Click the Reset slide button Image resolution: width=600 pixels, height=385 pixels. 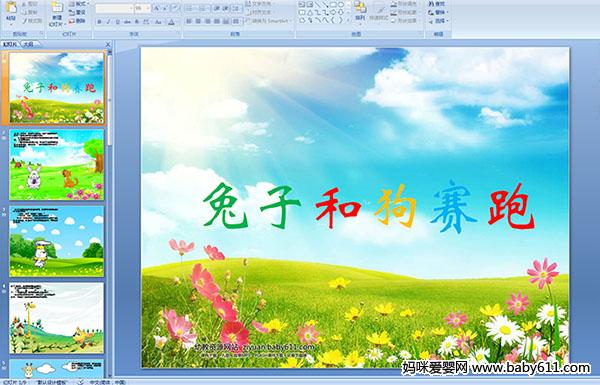pos(77,13)
